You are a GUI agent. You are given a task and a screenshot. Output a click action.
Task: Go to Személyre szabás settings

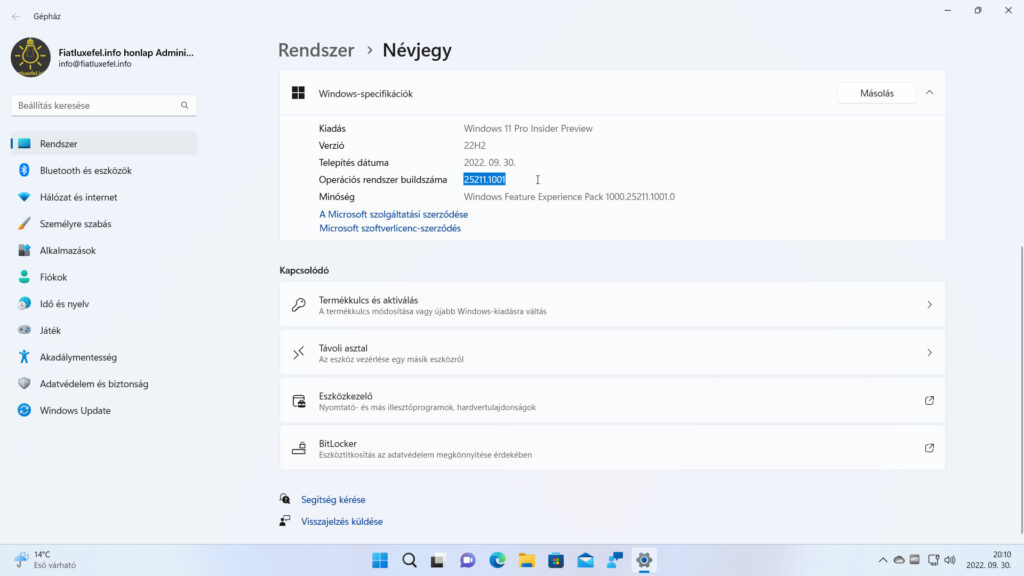point(104,224)
